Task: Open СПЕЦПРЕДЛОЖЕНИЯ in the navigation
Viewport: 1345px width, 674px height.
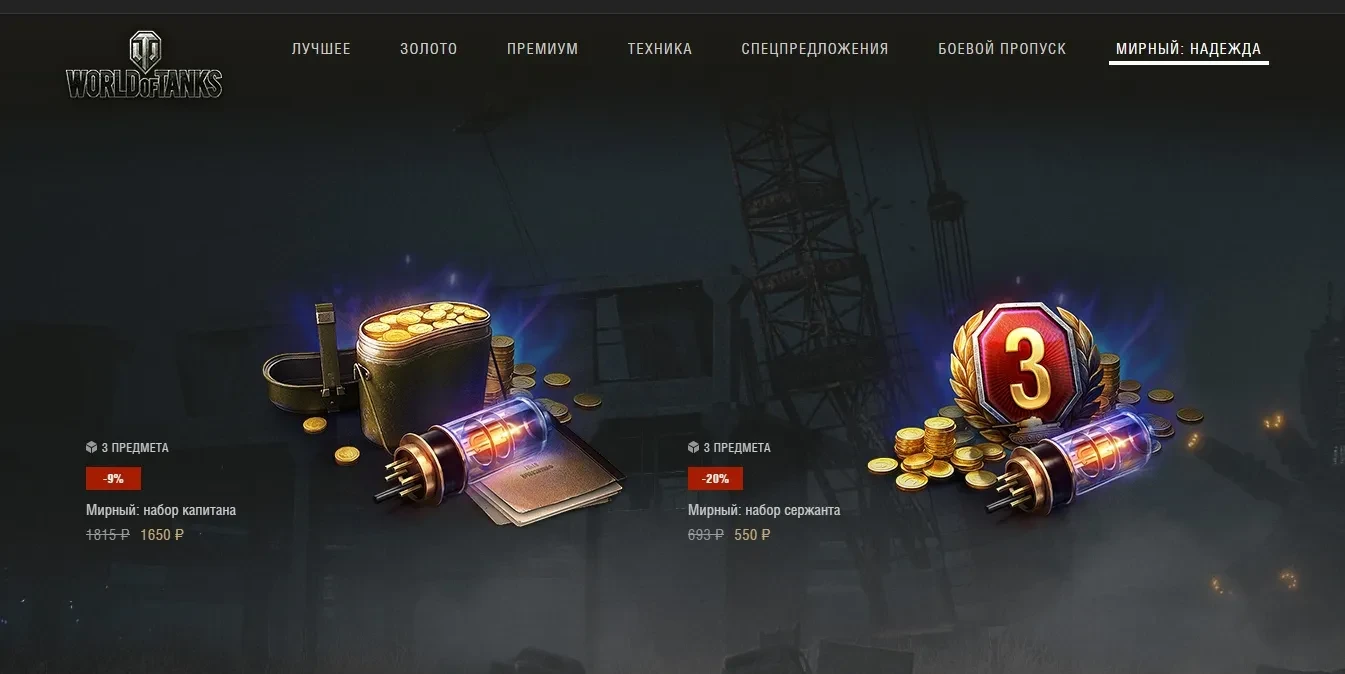Action: tap(815, 49)
